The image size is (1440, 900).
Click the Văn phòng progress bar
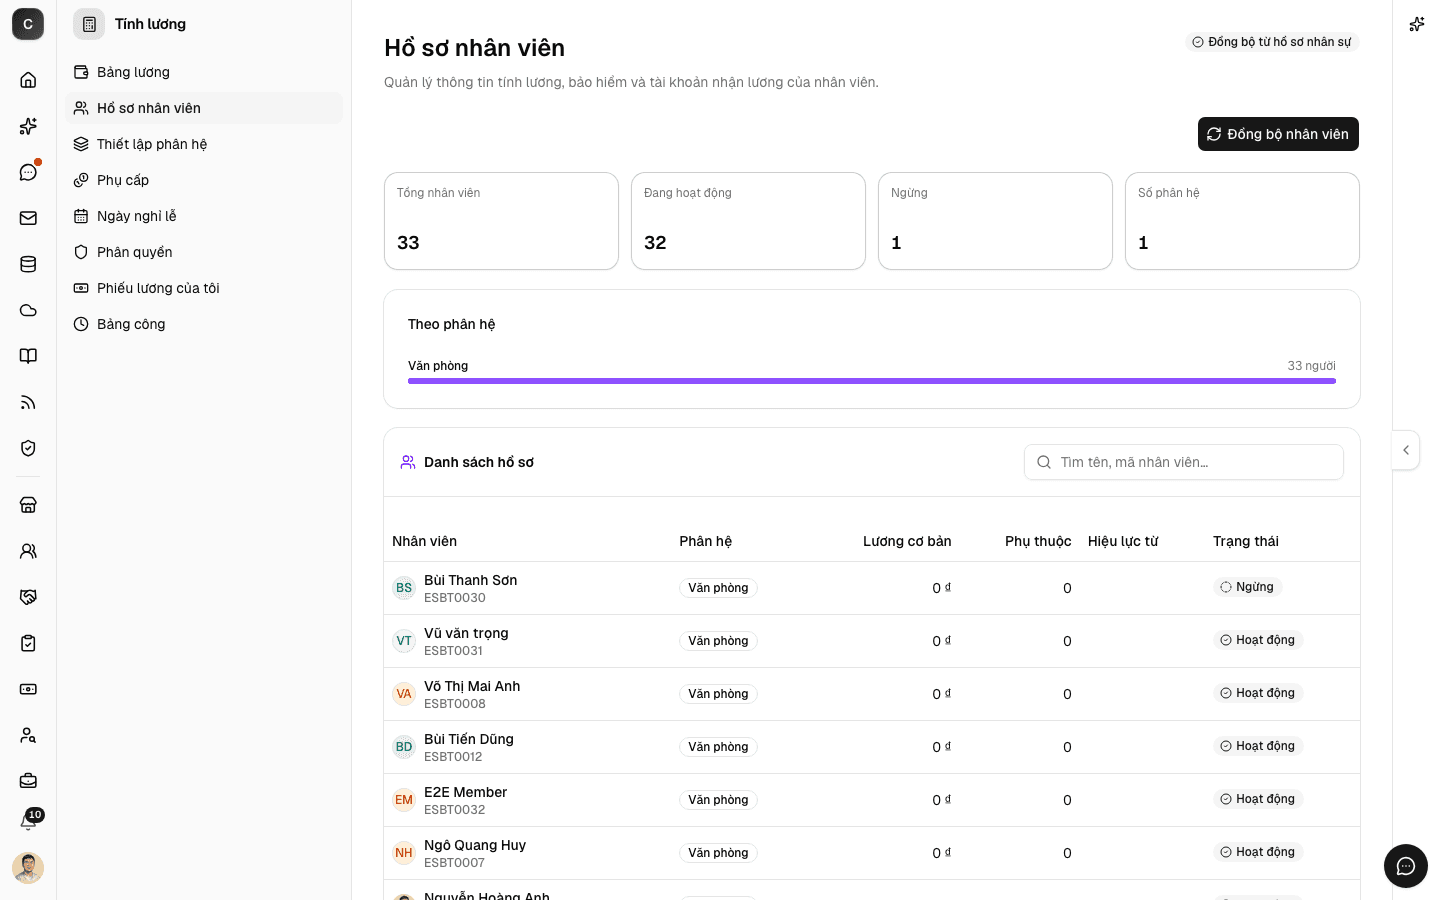click(x=872, y=381)
